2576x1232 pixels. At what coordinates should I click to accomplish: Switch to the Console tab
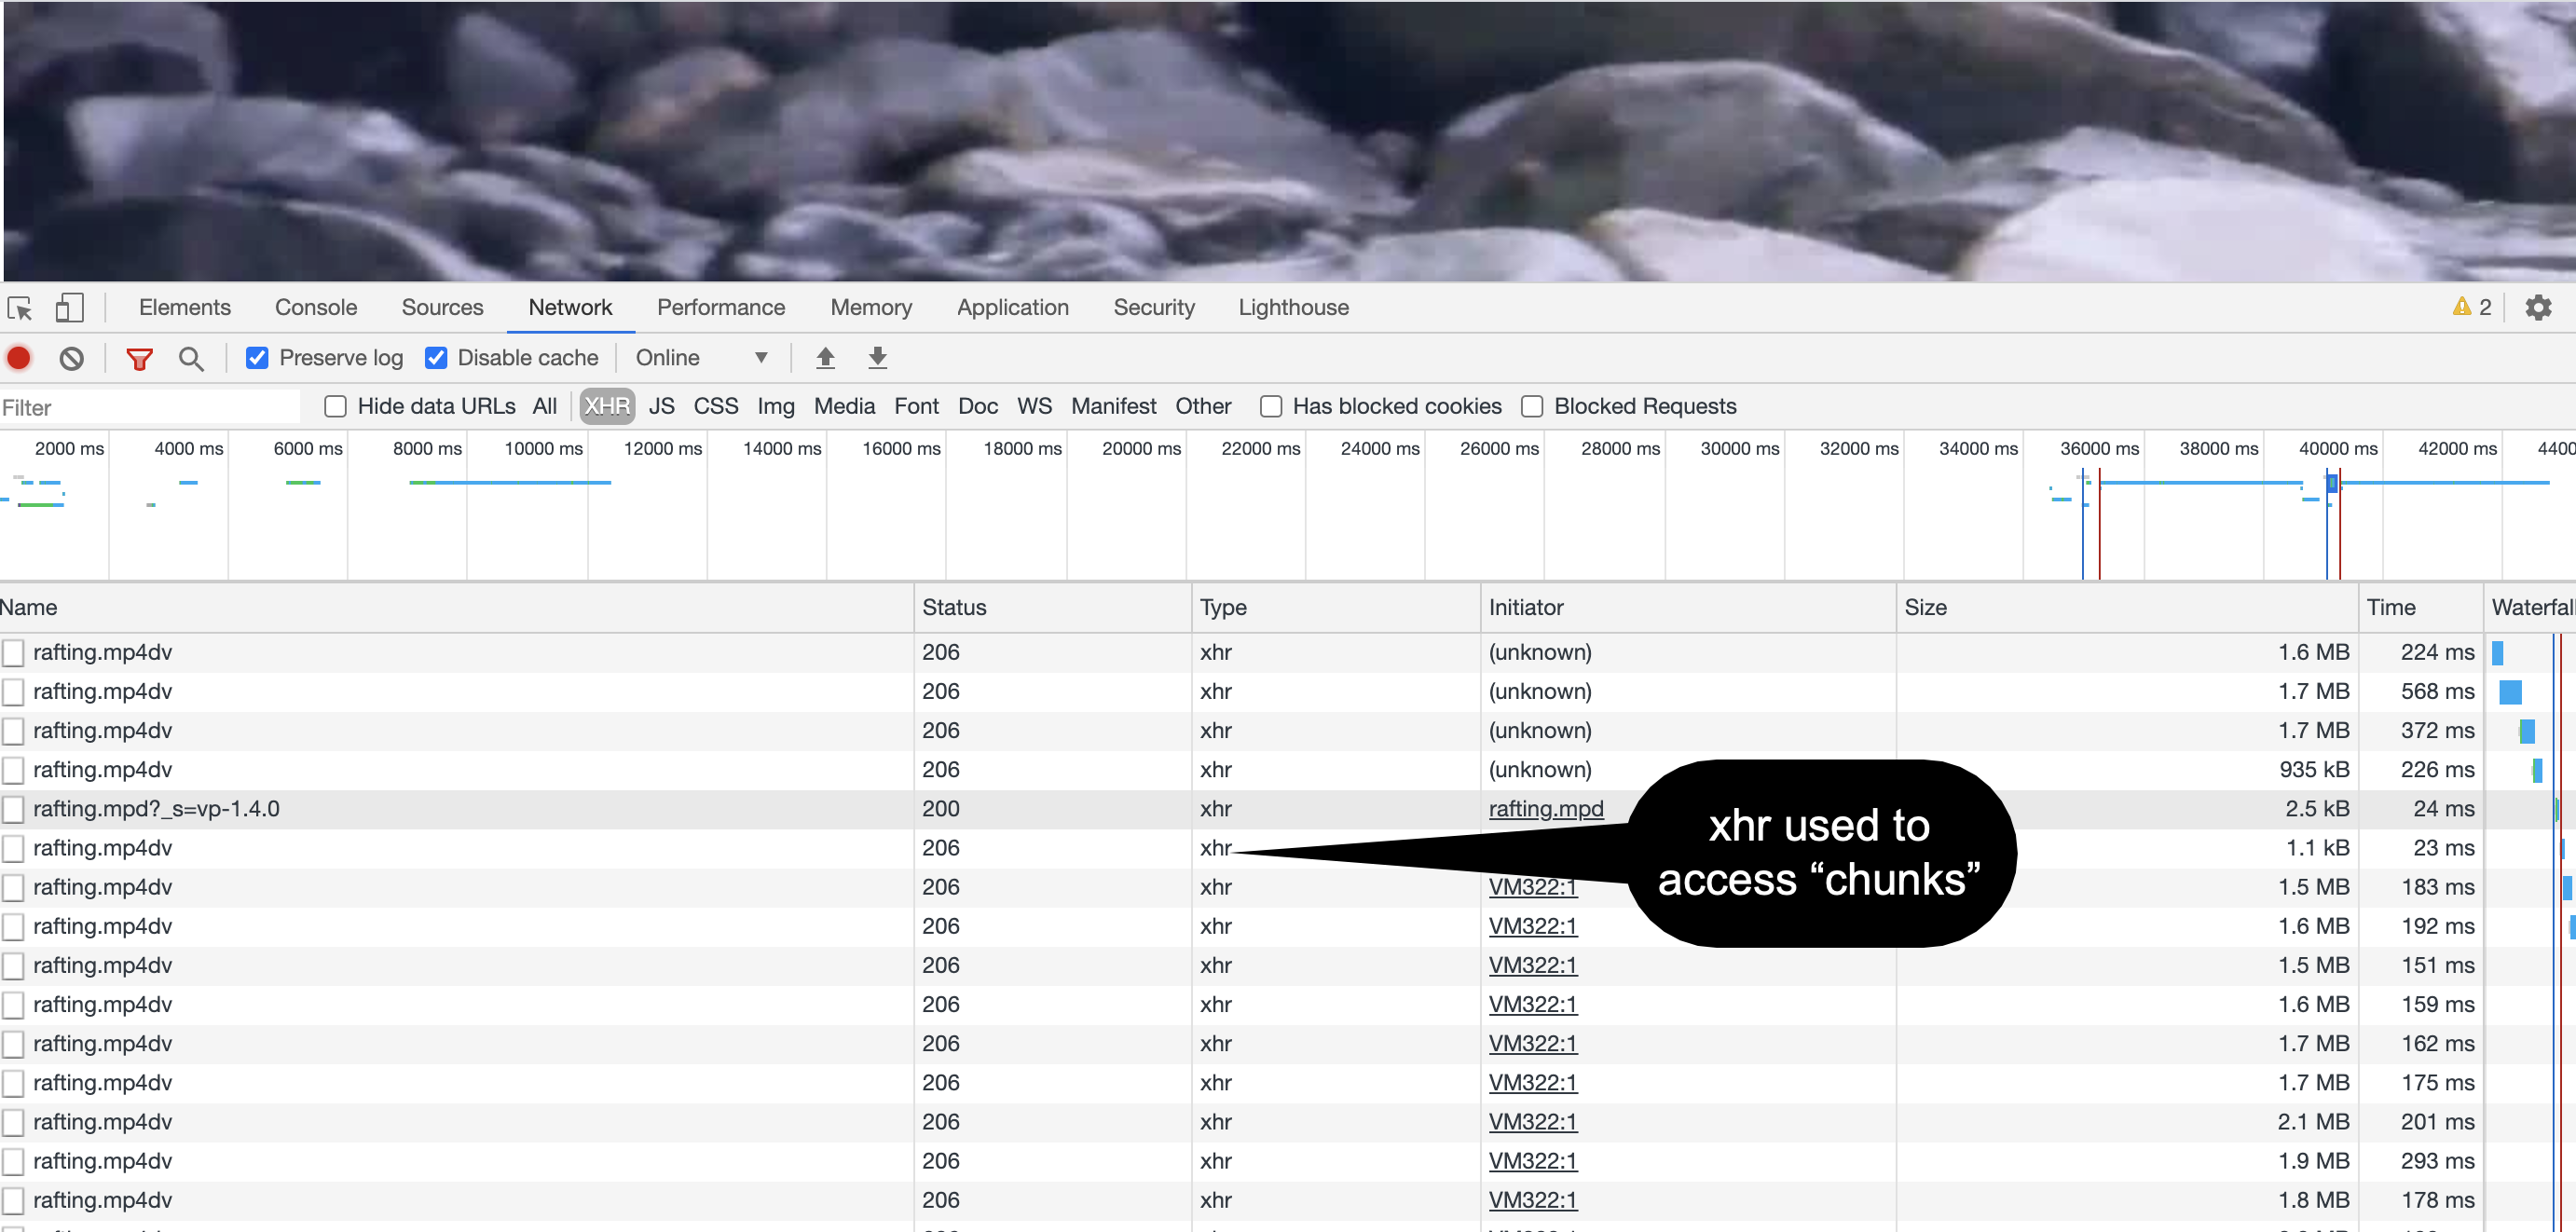pos(316,308)
